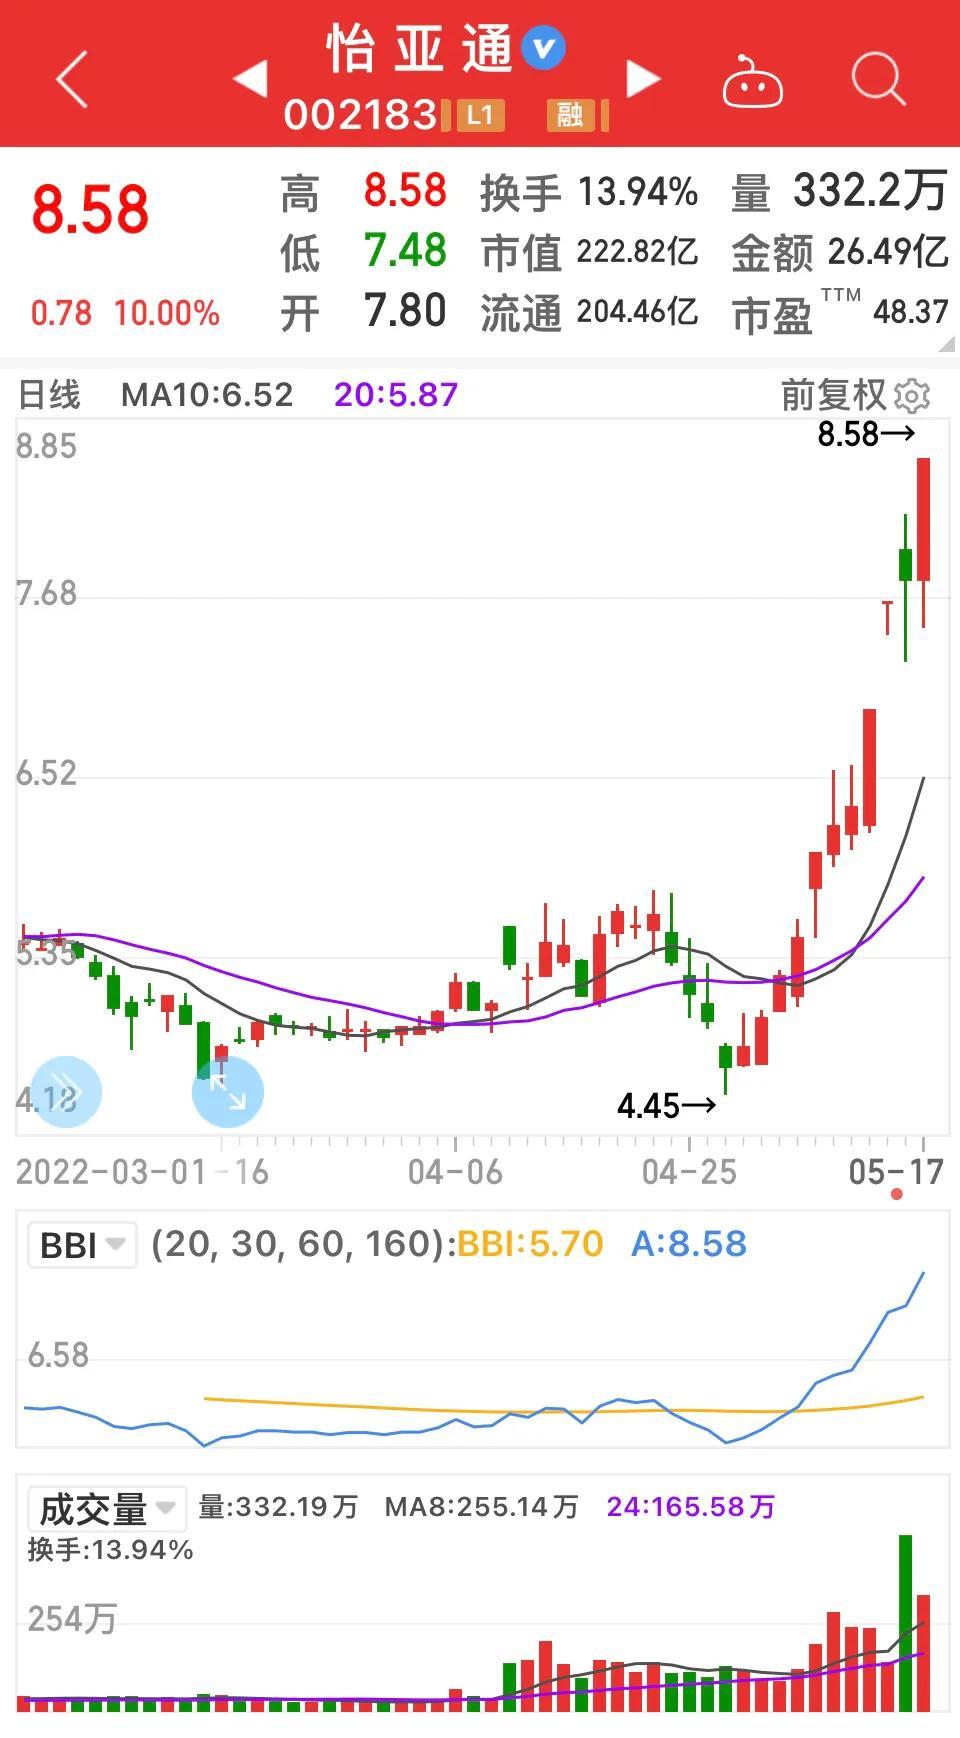This screenshot has height=1738, width=960.
Task: Tap BBI:5.70 value label
Action: pyautogui.click(x=530, y=1244)
